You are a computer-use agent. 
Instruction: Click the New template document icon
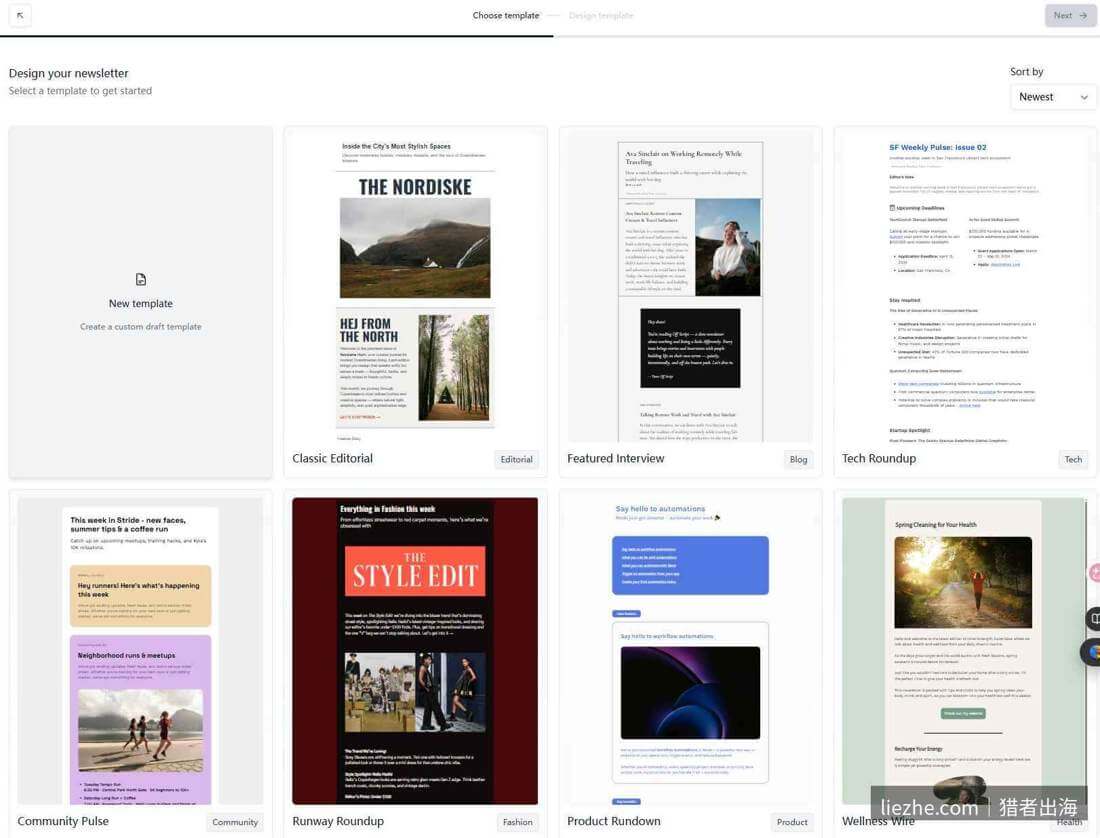point(141,279)
